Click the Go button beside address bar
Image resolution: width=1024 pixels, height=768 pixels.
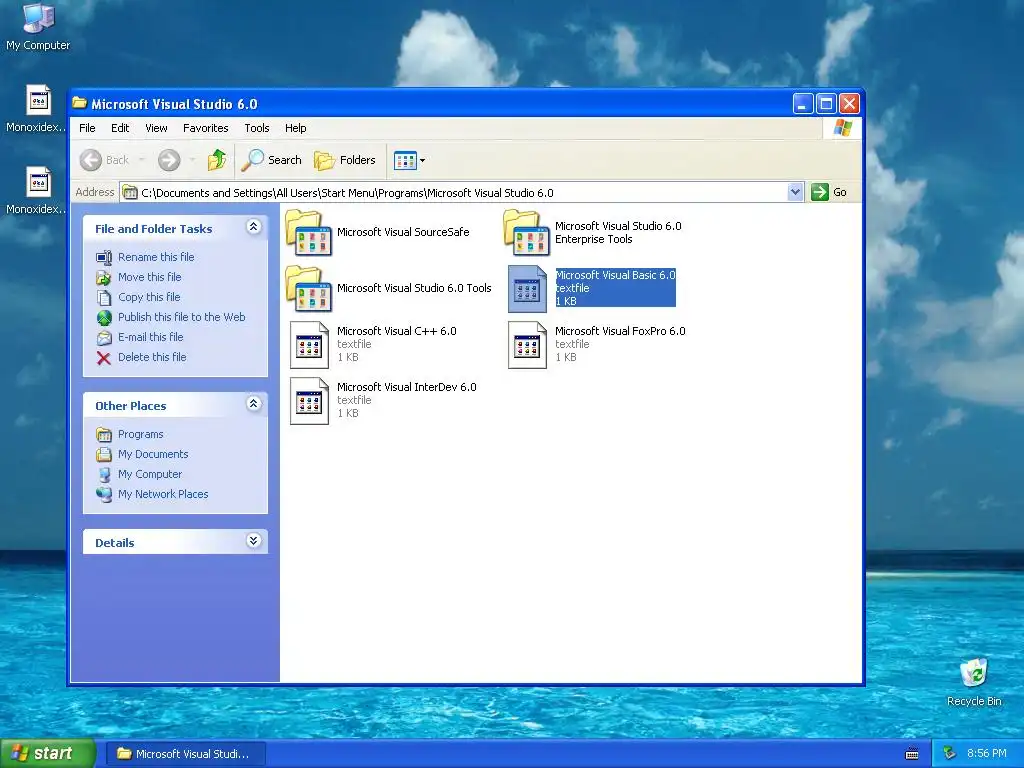coord(829,192)
